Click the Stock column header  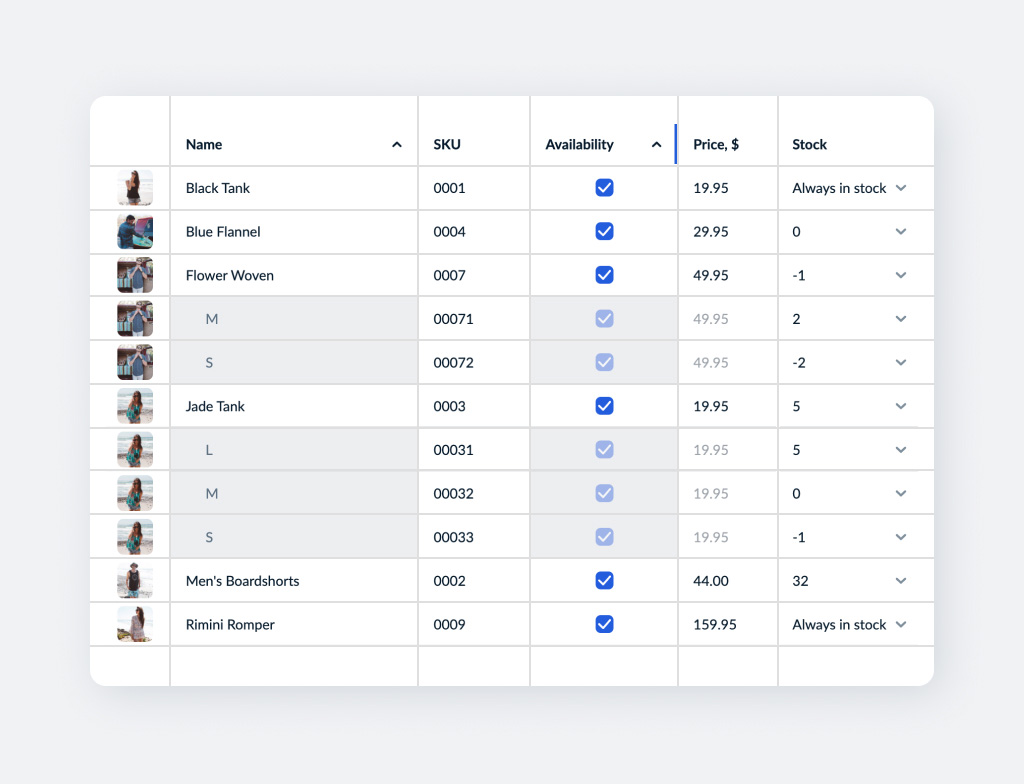(x=809, y=145)
